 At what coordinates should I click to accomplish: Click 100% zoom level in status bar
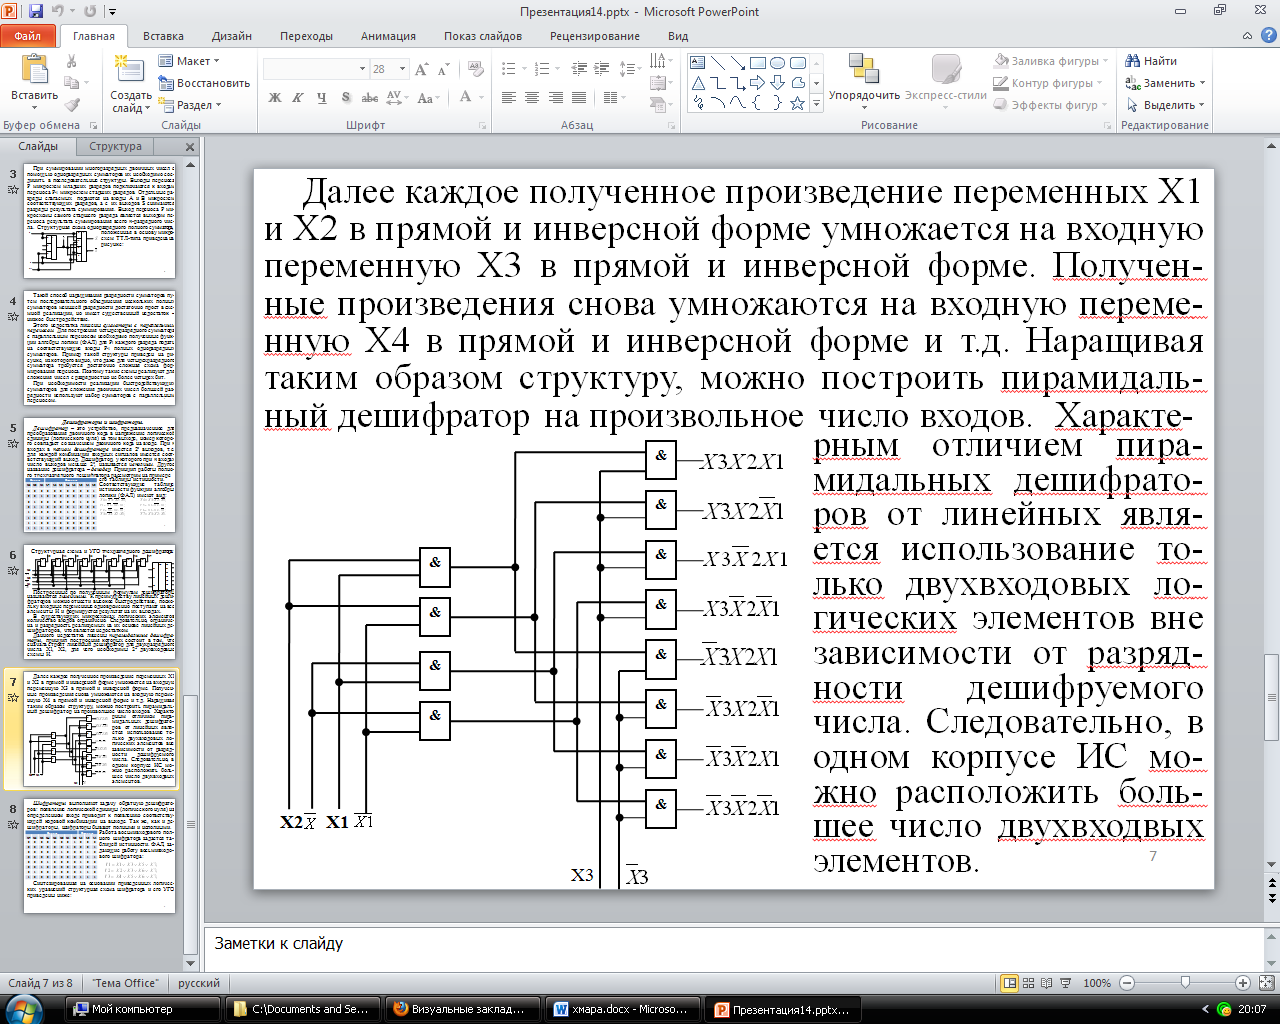coord(1097,983)
